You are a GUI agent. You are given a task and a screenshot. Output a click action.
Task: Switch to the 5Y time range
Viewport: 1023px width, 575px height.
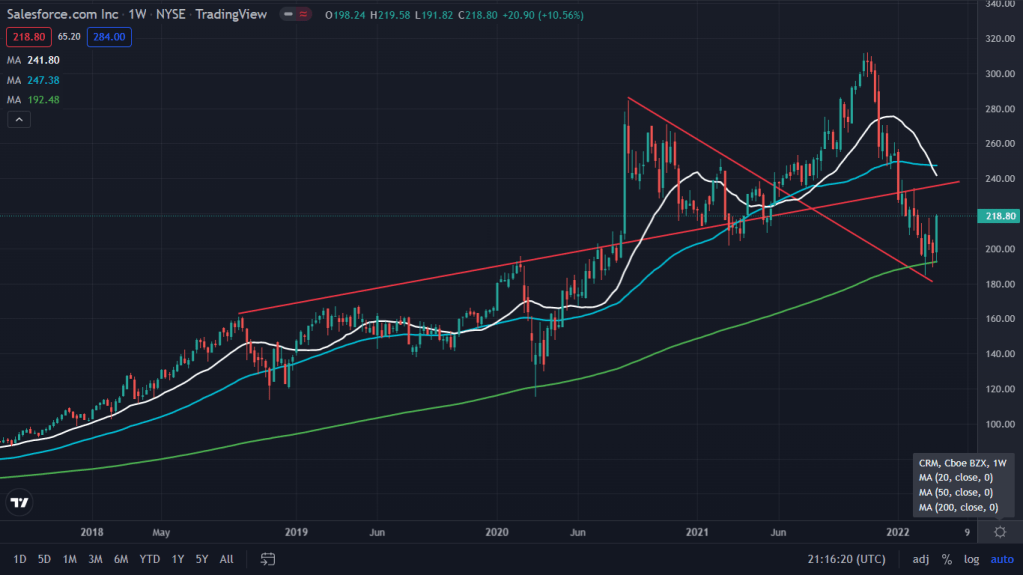(x=202, y=558)
